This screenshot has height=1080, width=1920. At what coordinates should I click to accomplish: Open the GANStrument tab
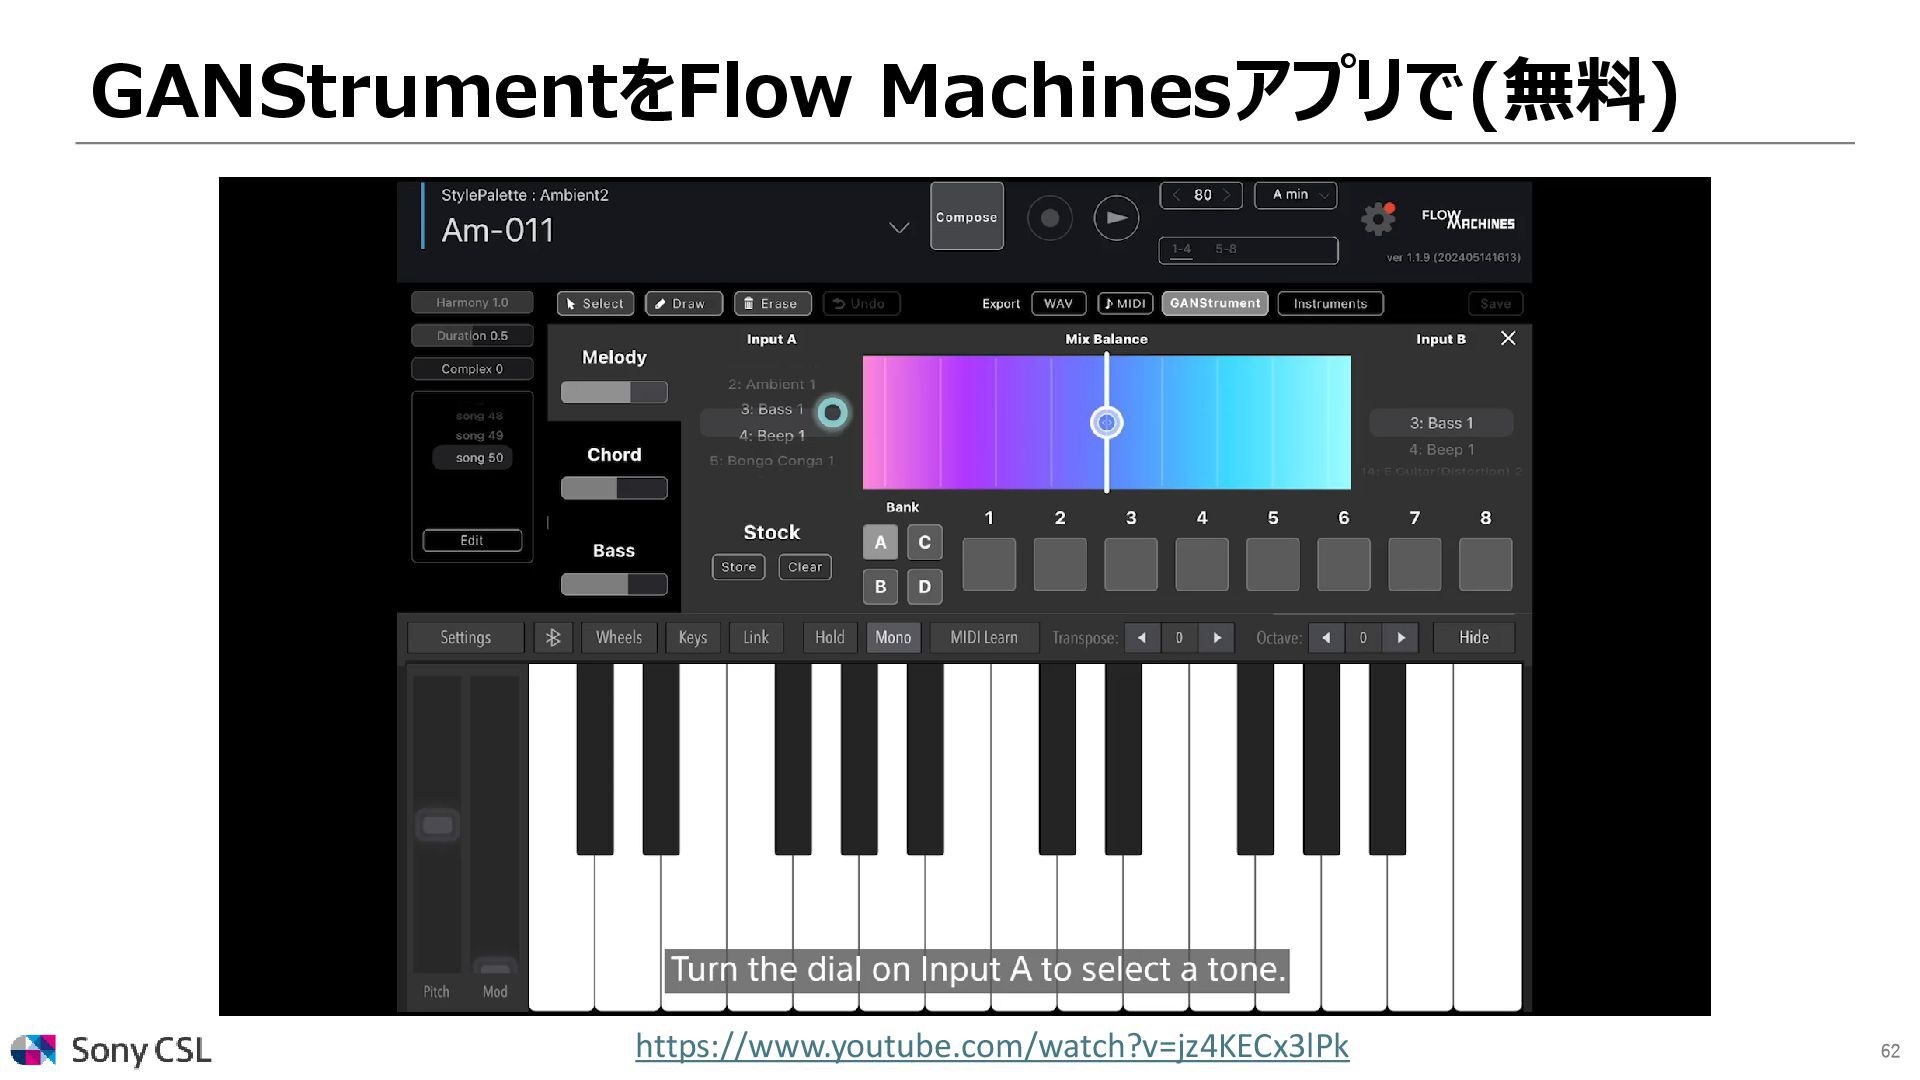[1215, 303]
